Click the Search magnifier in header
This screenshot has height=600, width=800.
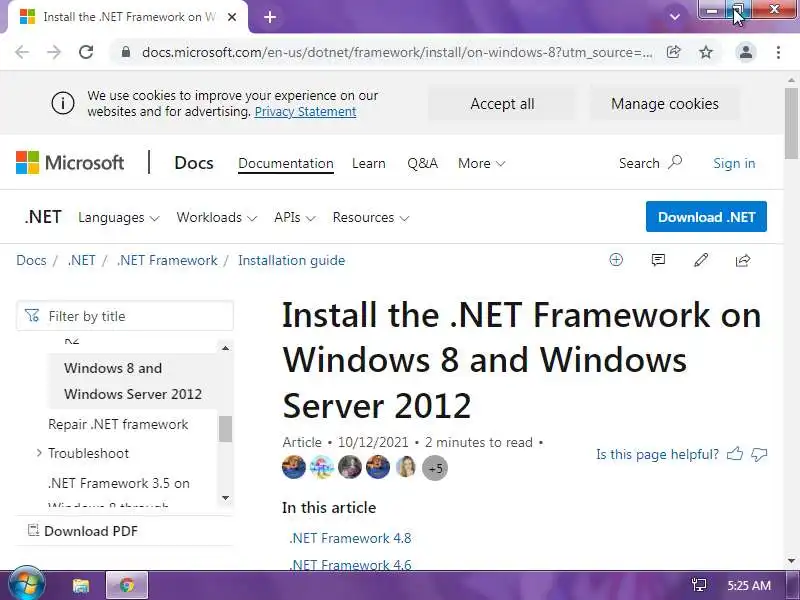pyautogui.click(x=675, y=162)
